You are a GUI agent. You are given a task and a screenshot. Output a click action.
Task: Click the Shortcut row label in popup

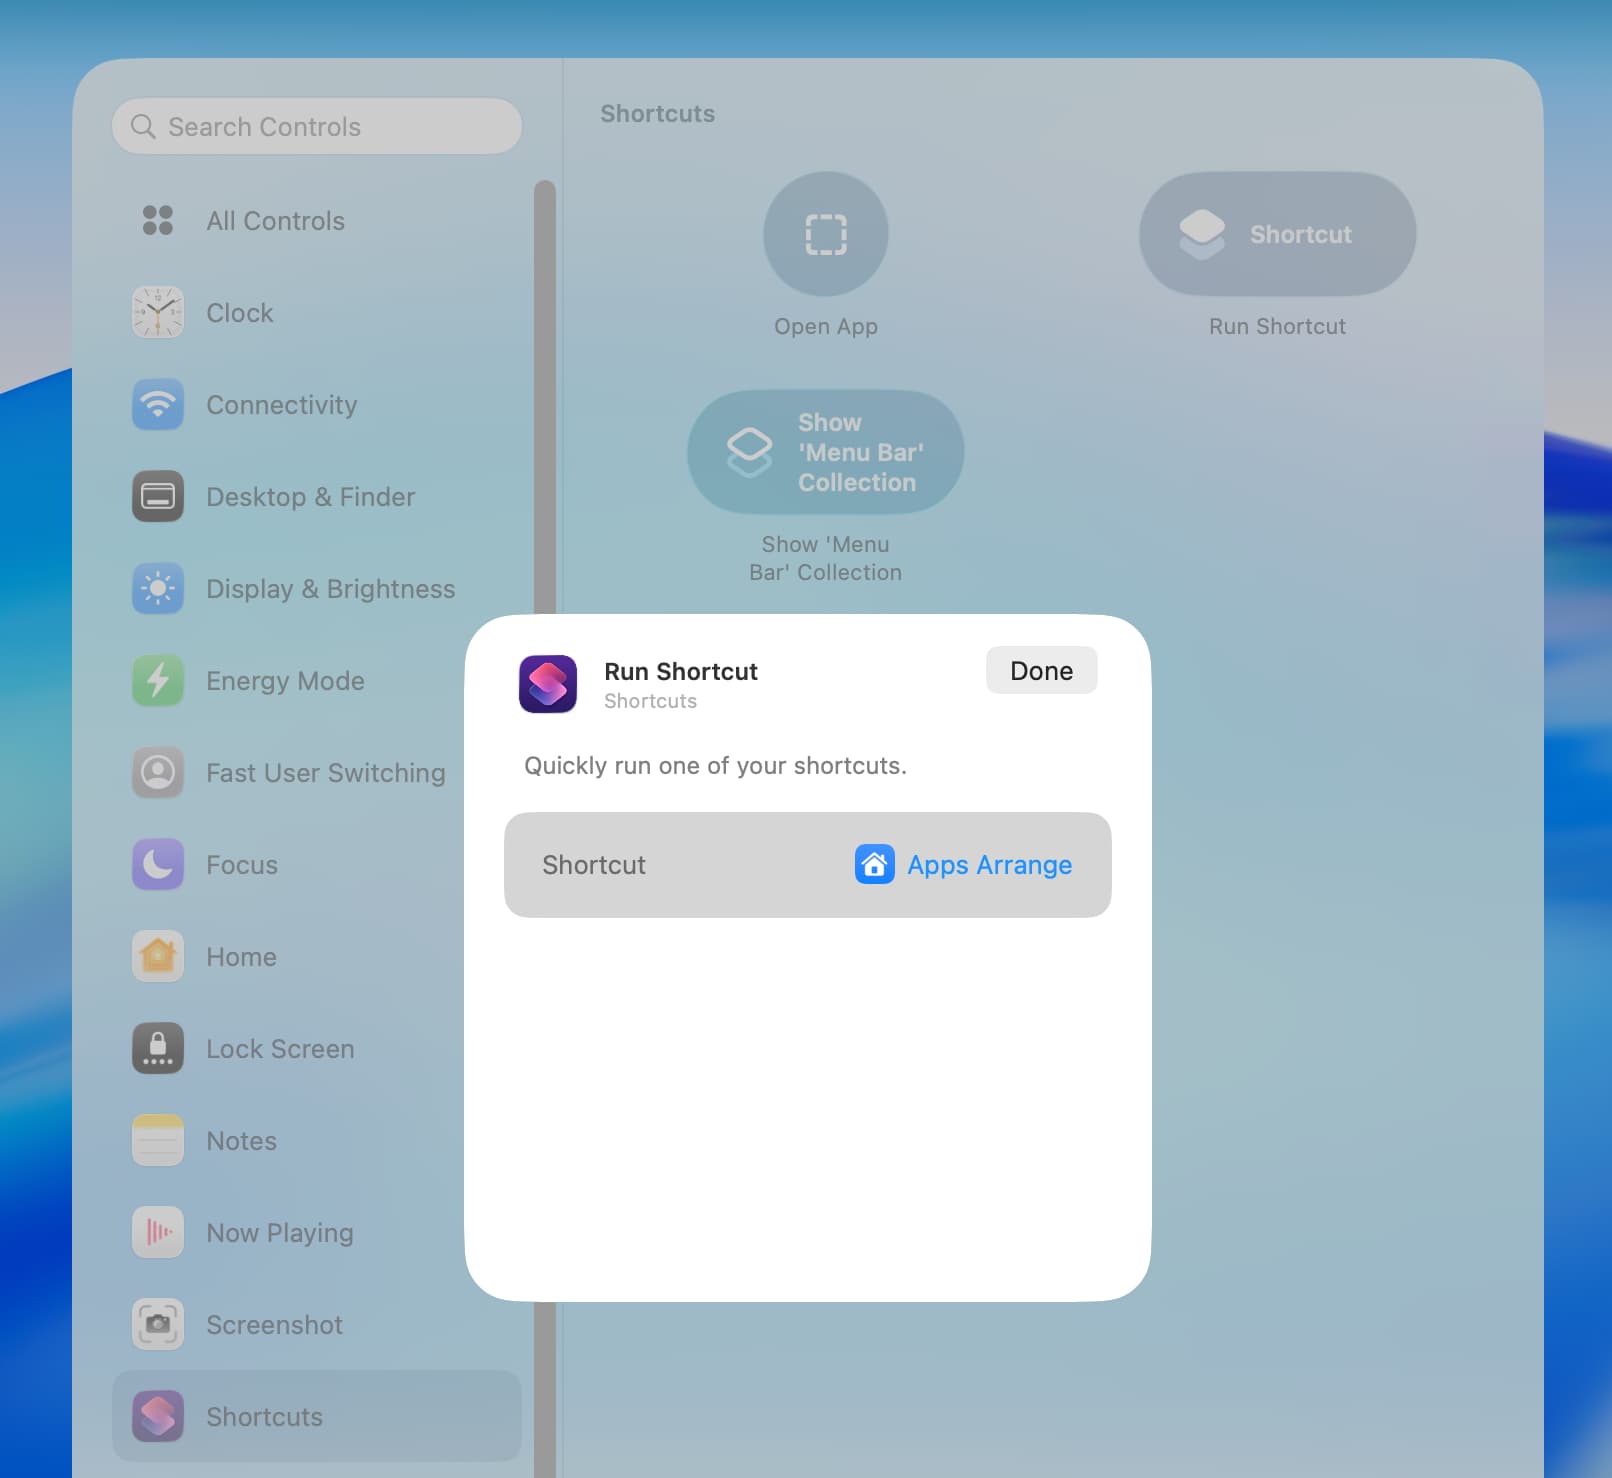594,865
